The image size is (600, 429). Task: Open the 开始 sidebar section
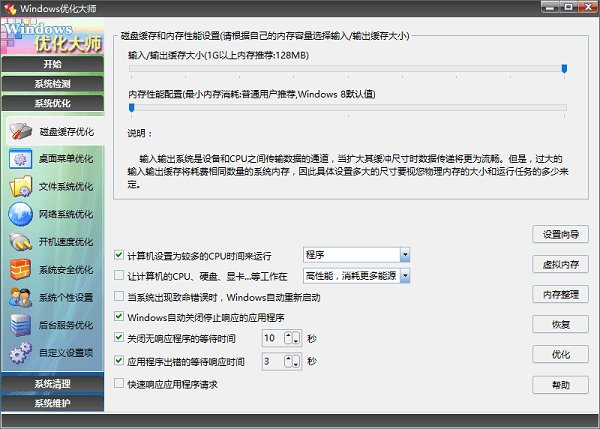pyautogui.click(x=52, y=64)
